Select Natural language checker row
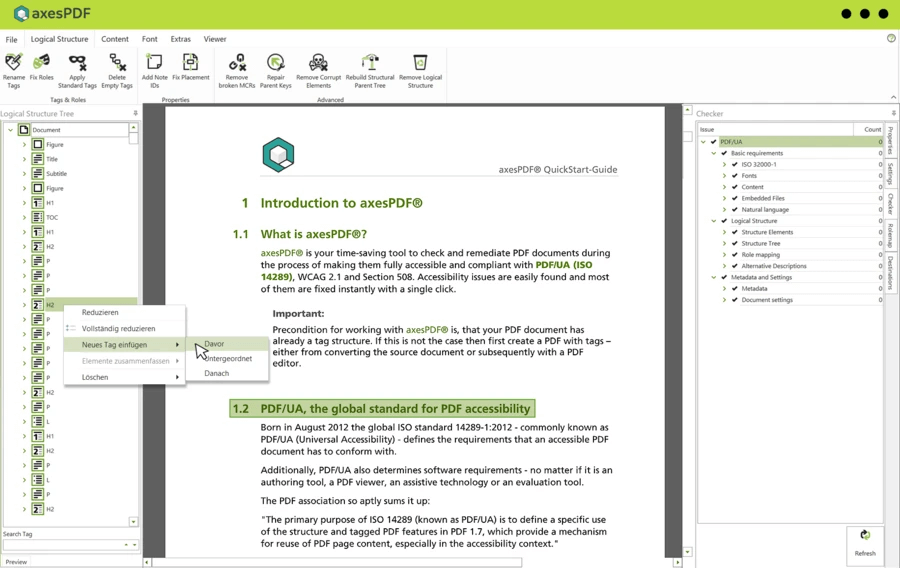Viewport: 900px width, 568px height. [x=791, y=209]
